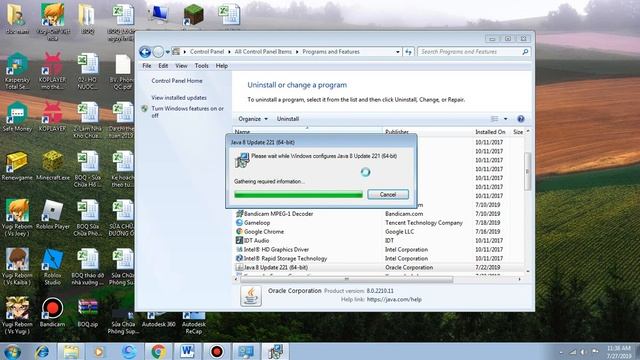Image resolution: width=640 pixels, height=360 pixels.
Task: Expand arrow after Control Panel breadcrumb
Action: coord(230,52)
